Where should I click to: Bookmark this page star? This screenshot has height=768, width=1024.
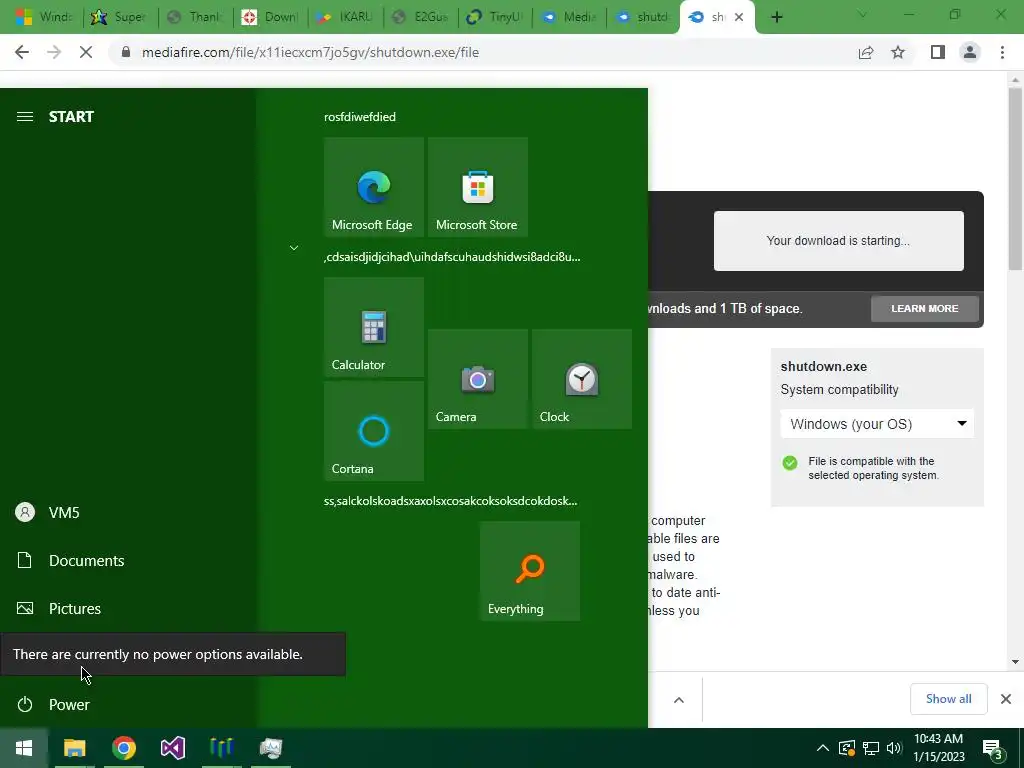click(898, 52)
